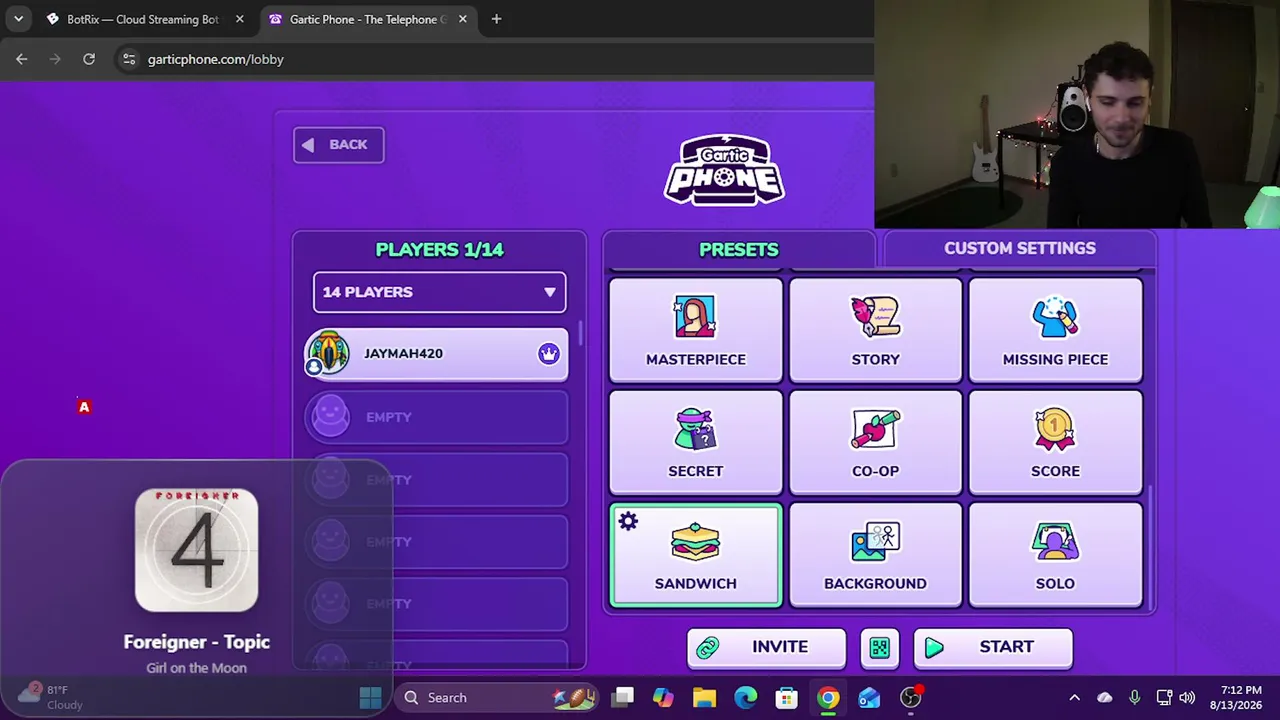Close the BotRix tab
This screenshot has height=720, width=1280.
point(239,19)
